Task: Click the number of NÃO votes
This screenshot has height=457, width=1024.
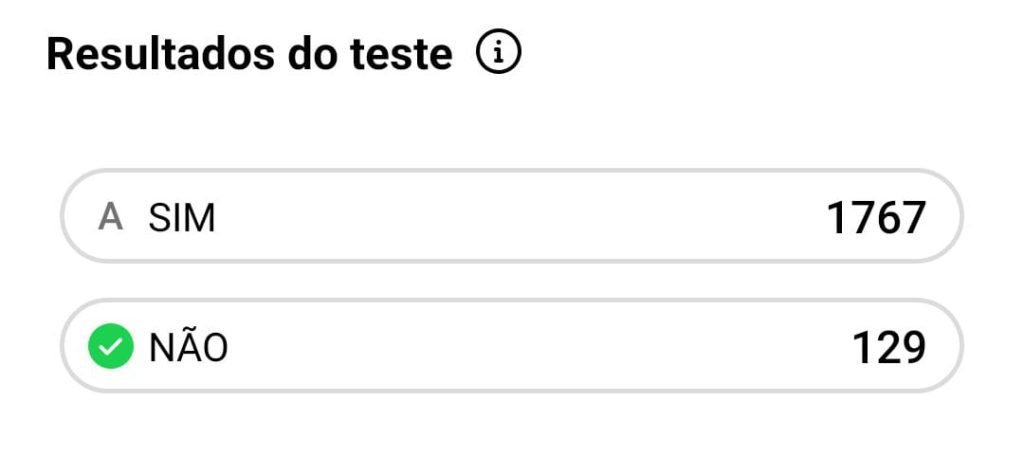Action: tap(888, 347)
